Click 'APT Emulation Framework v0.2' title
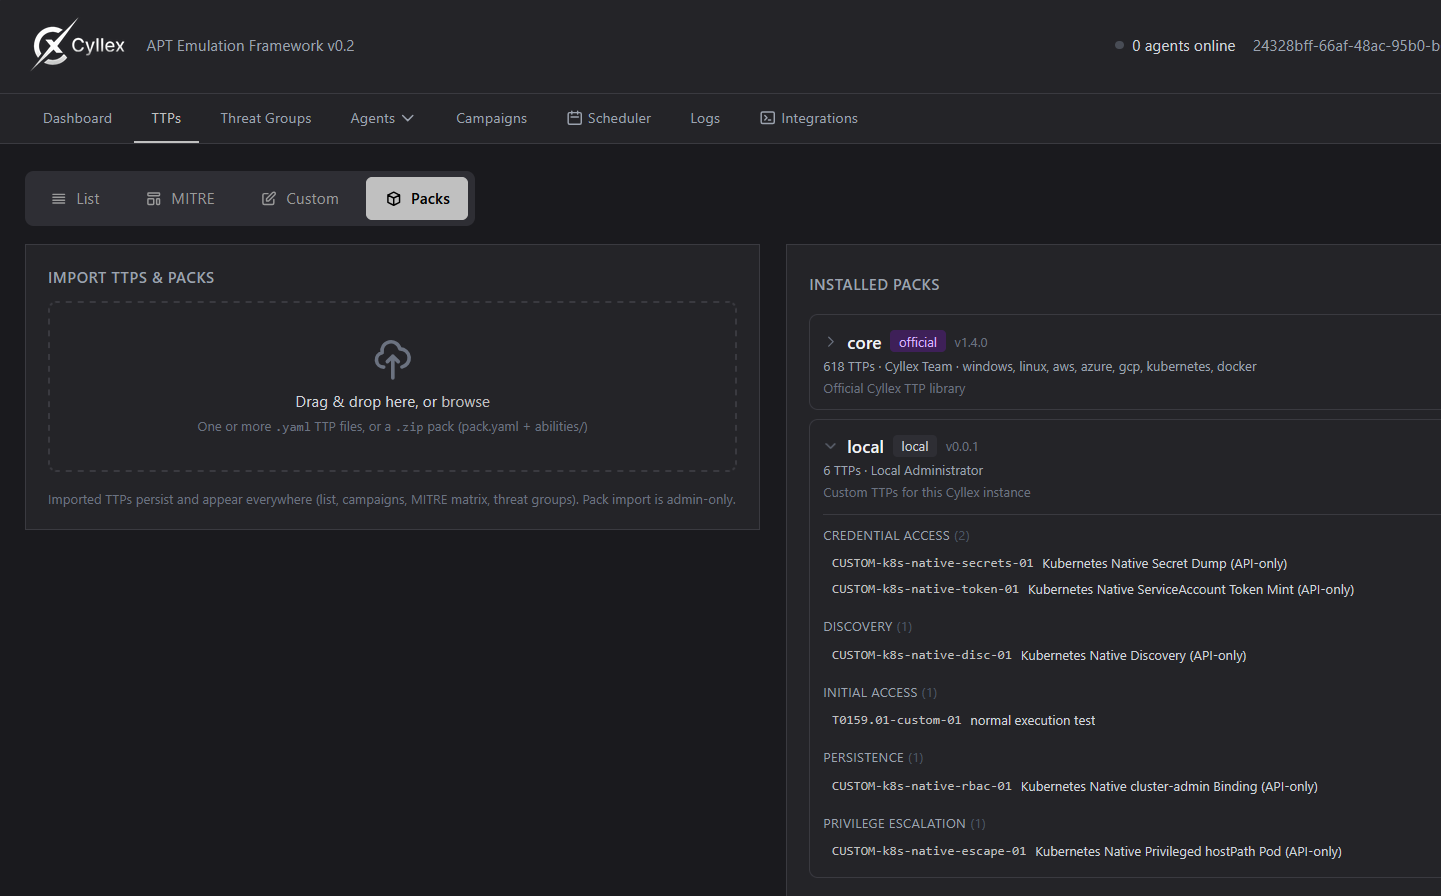The image size is (1441, 896). coord(250,46)
